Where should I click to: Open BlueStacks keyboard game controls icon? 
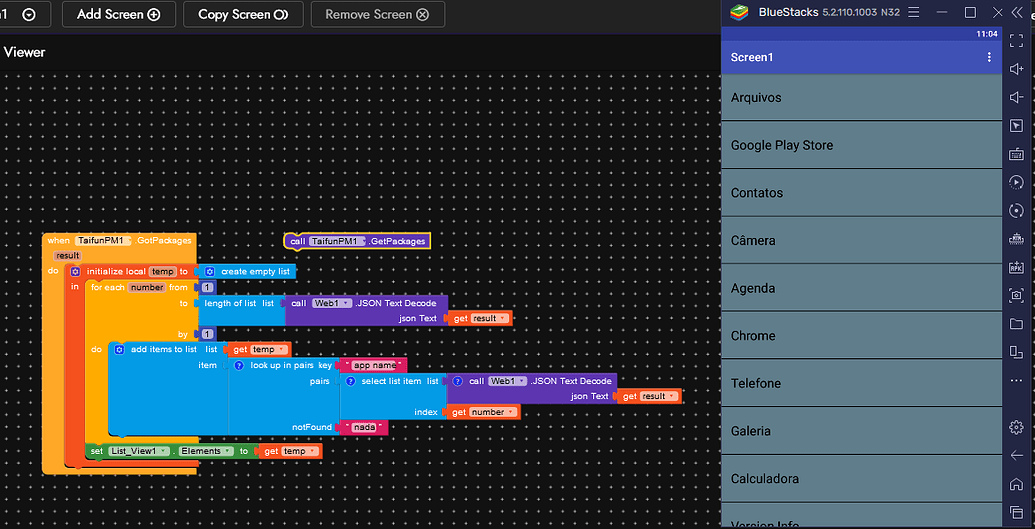tap(1017, 154)
